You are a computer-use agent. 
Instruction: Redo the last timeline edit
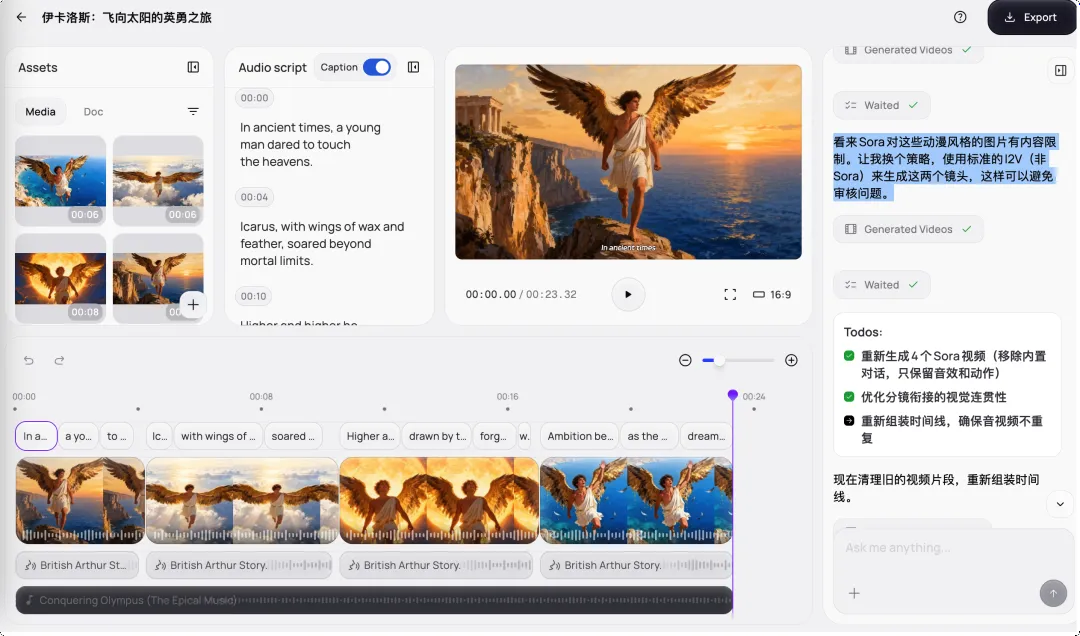[x=59, y=360]
